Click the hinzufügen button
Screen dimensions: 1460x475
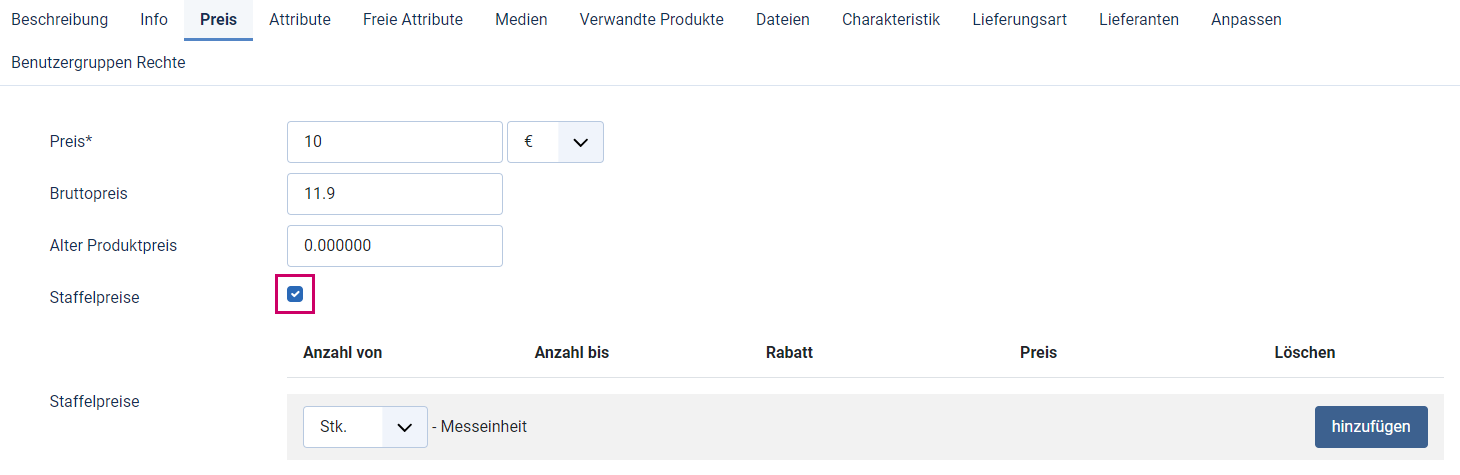coord(1371,427)
